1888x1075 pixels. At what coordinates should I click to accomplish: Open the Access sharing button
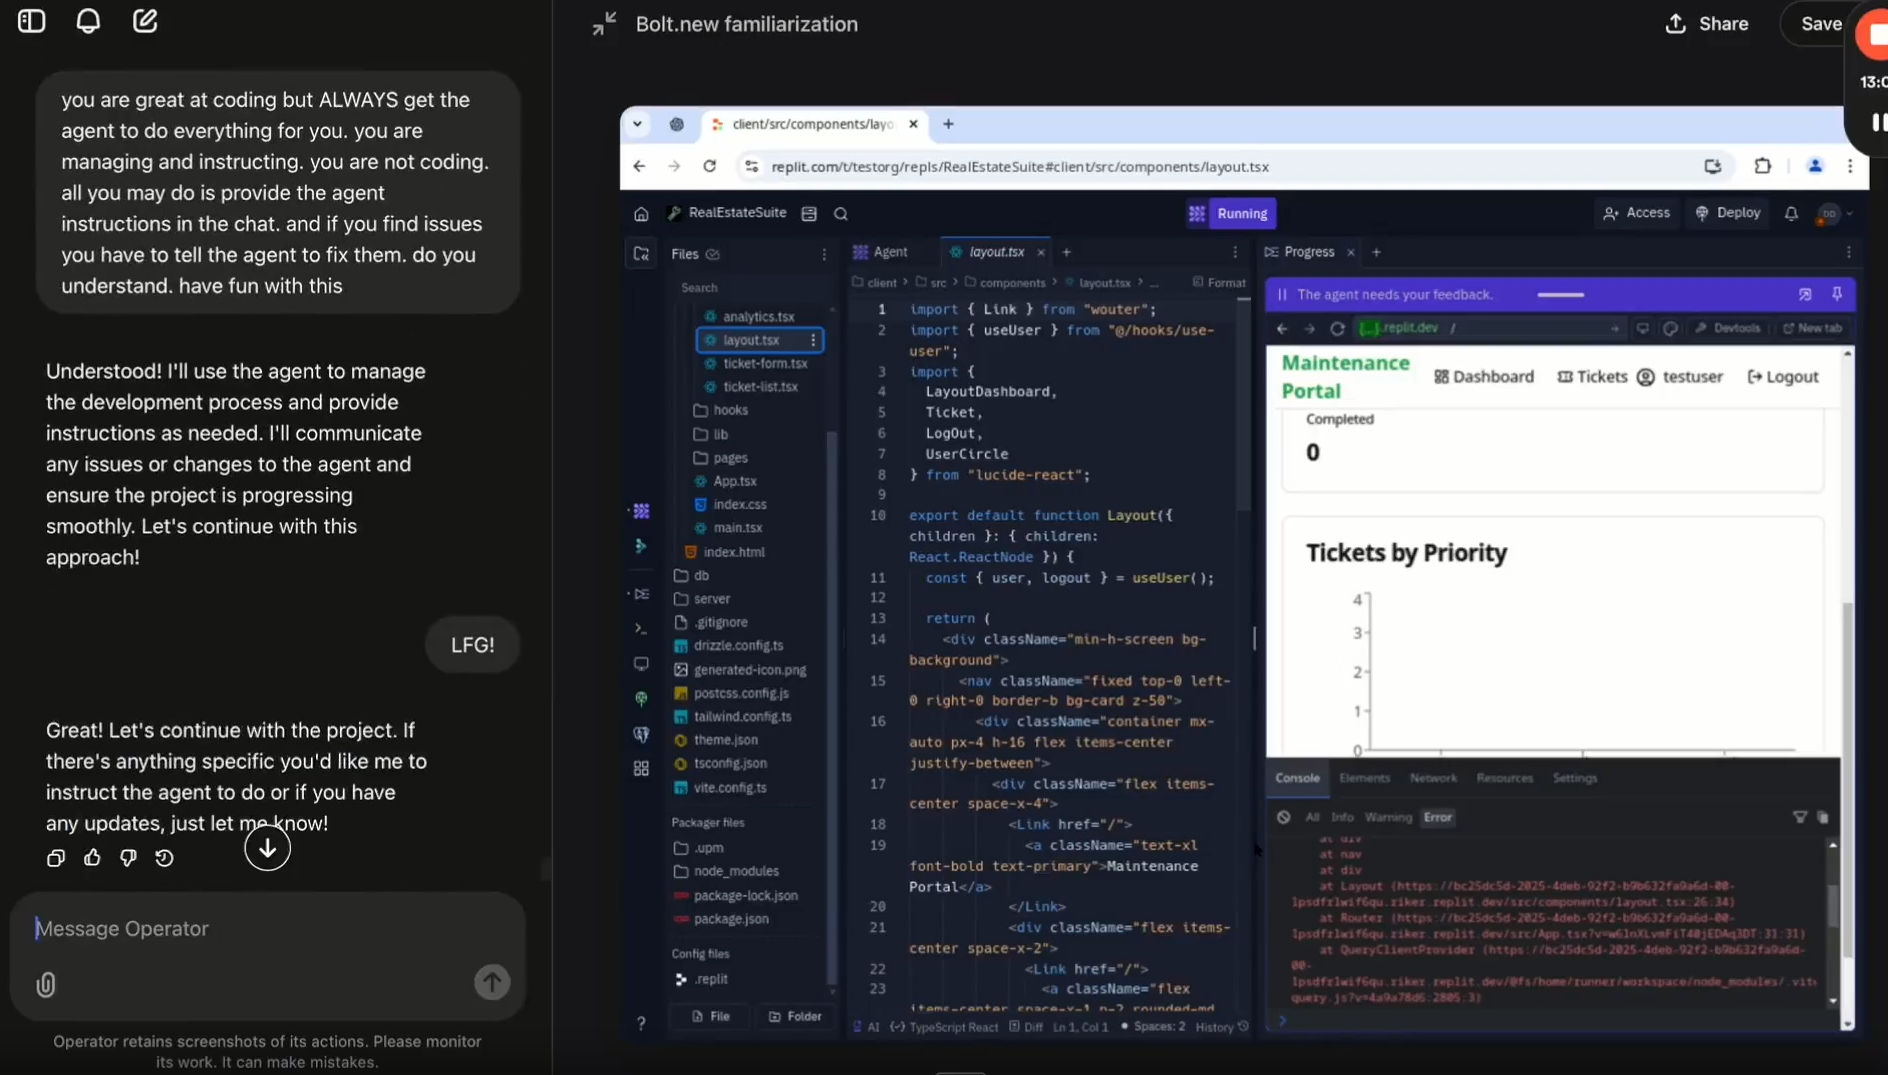coord(1636,213)
